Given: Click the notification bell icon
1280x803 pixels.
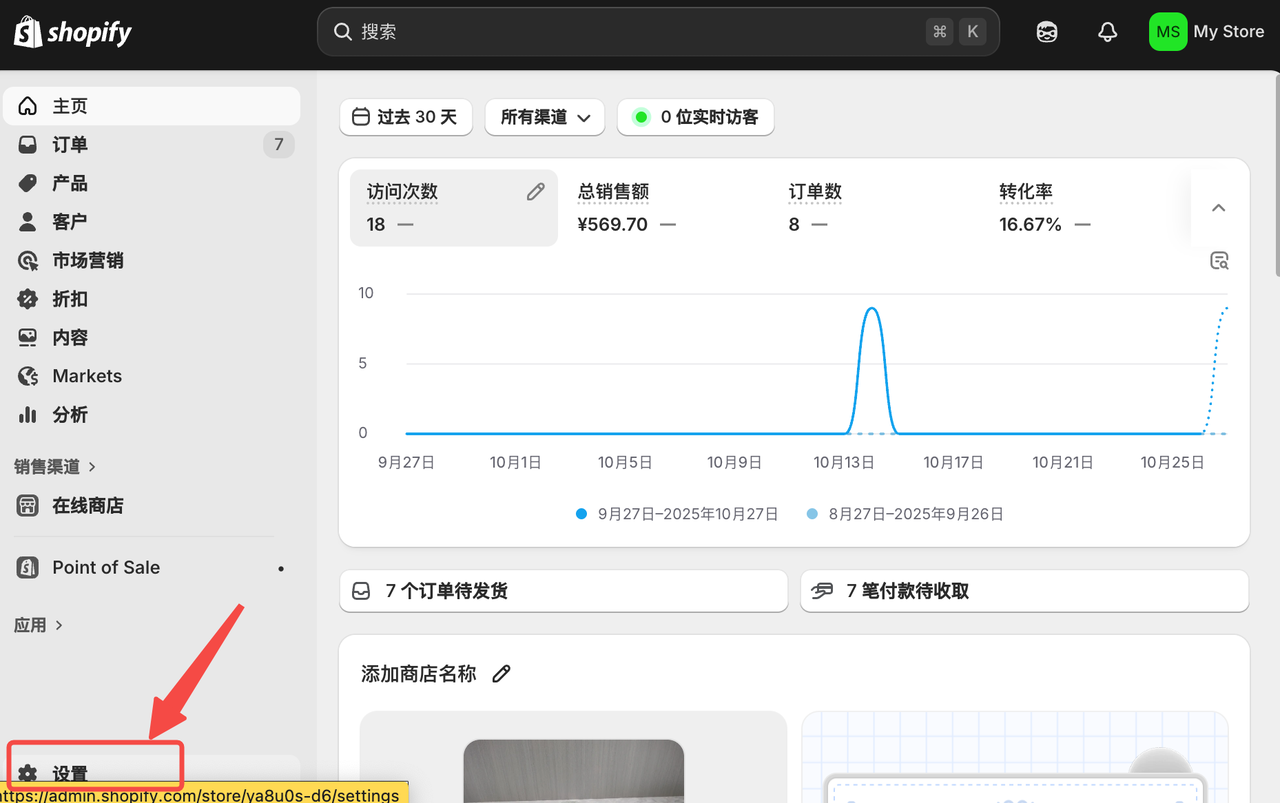Looking at the screenshot, I should coord(1107,31).
